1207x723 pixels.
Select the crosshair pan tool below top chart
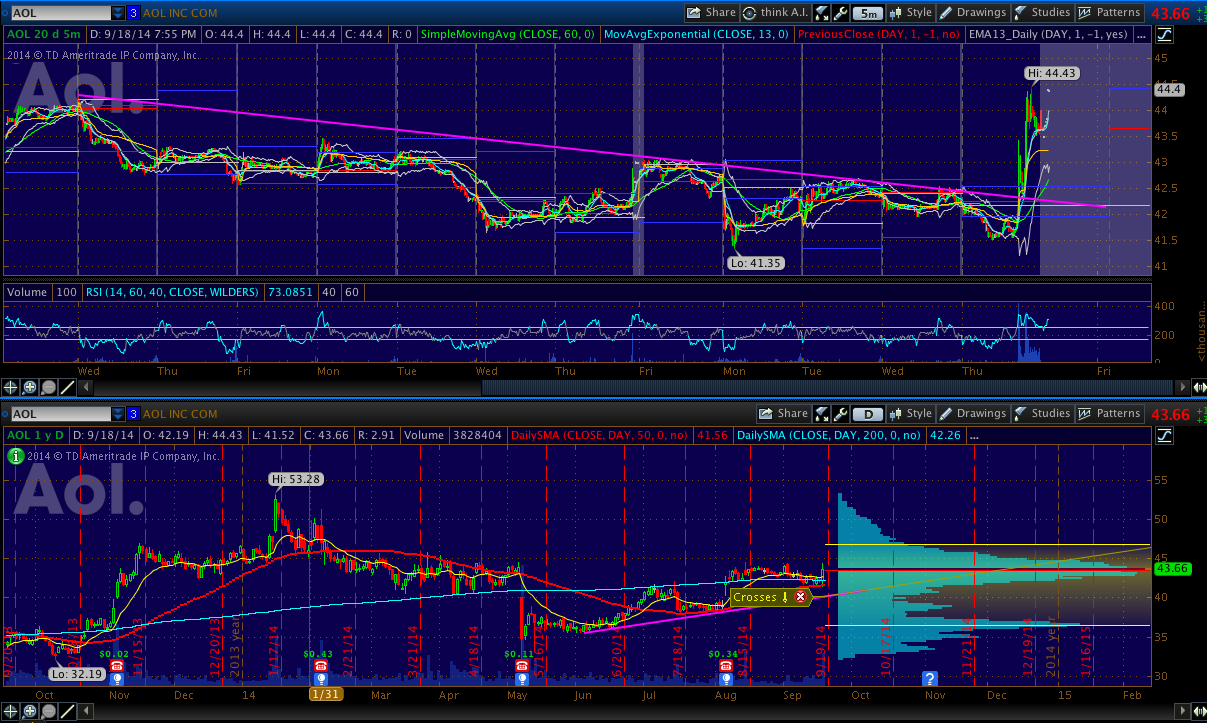coord(11,387)
